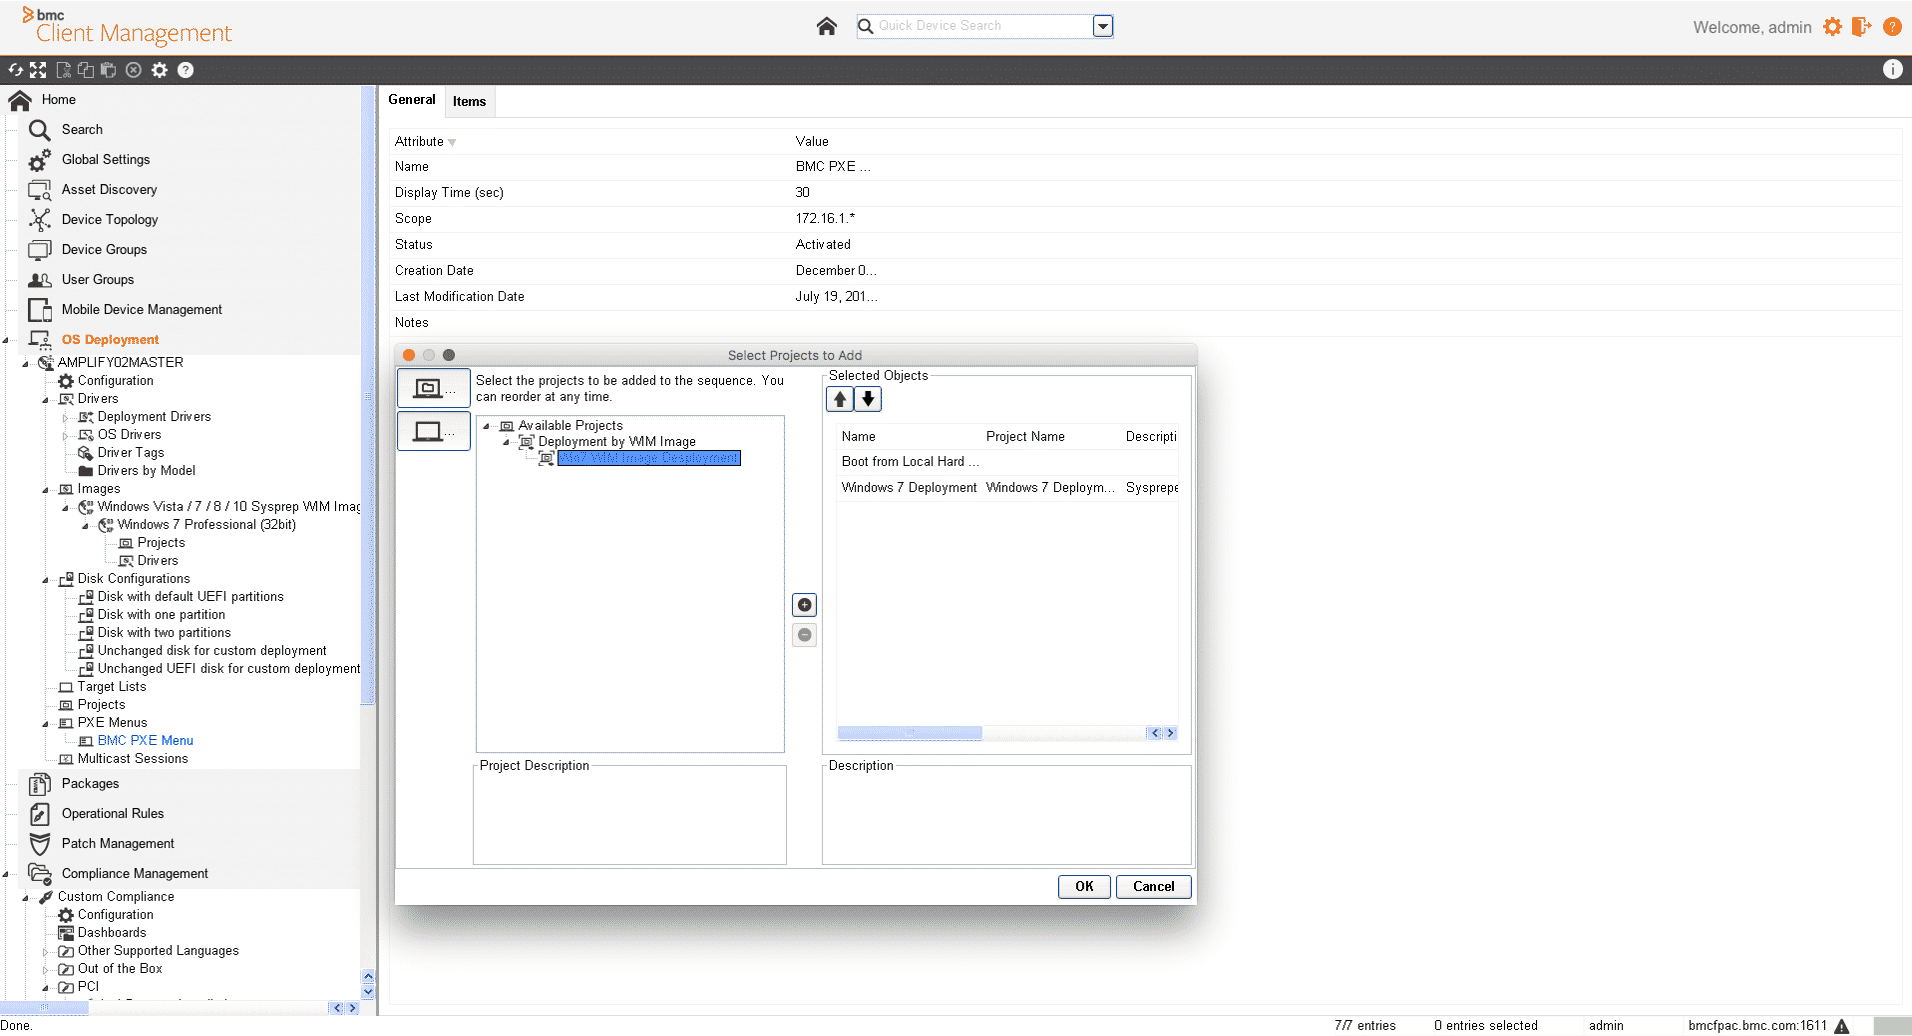Select the Windows 7 Deployment row
Screen dimensions: 1912x1036
click(x=1007, y=487)
